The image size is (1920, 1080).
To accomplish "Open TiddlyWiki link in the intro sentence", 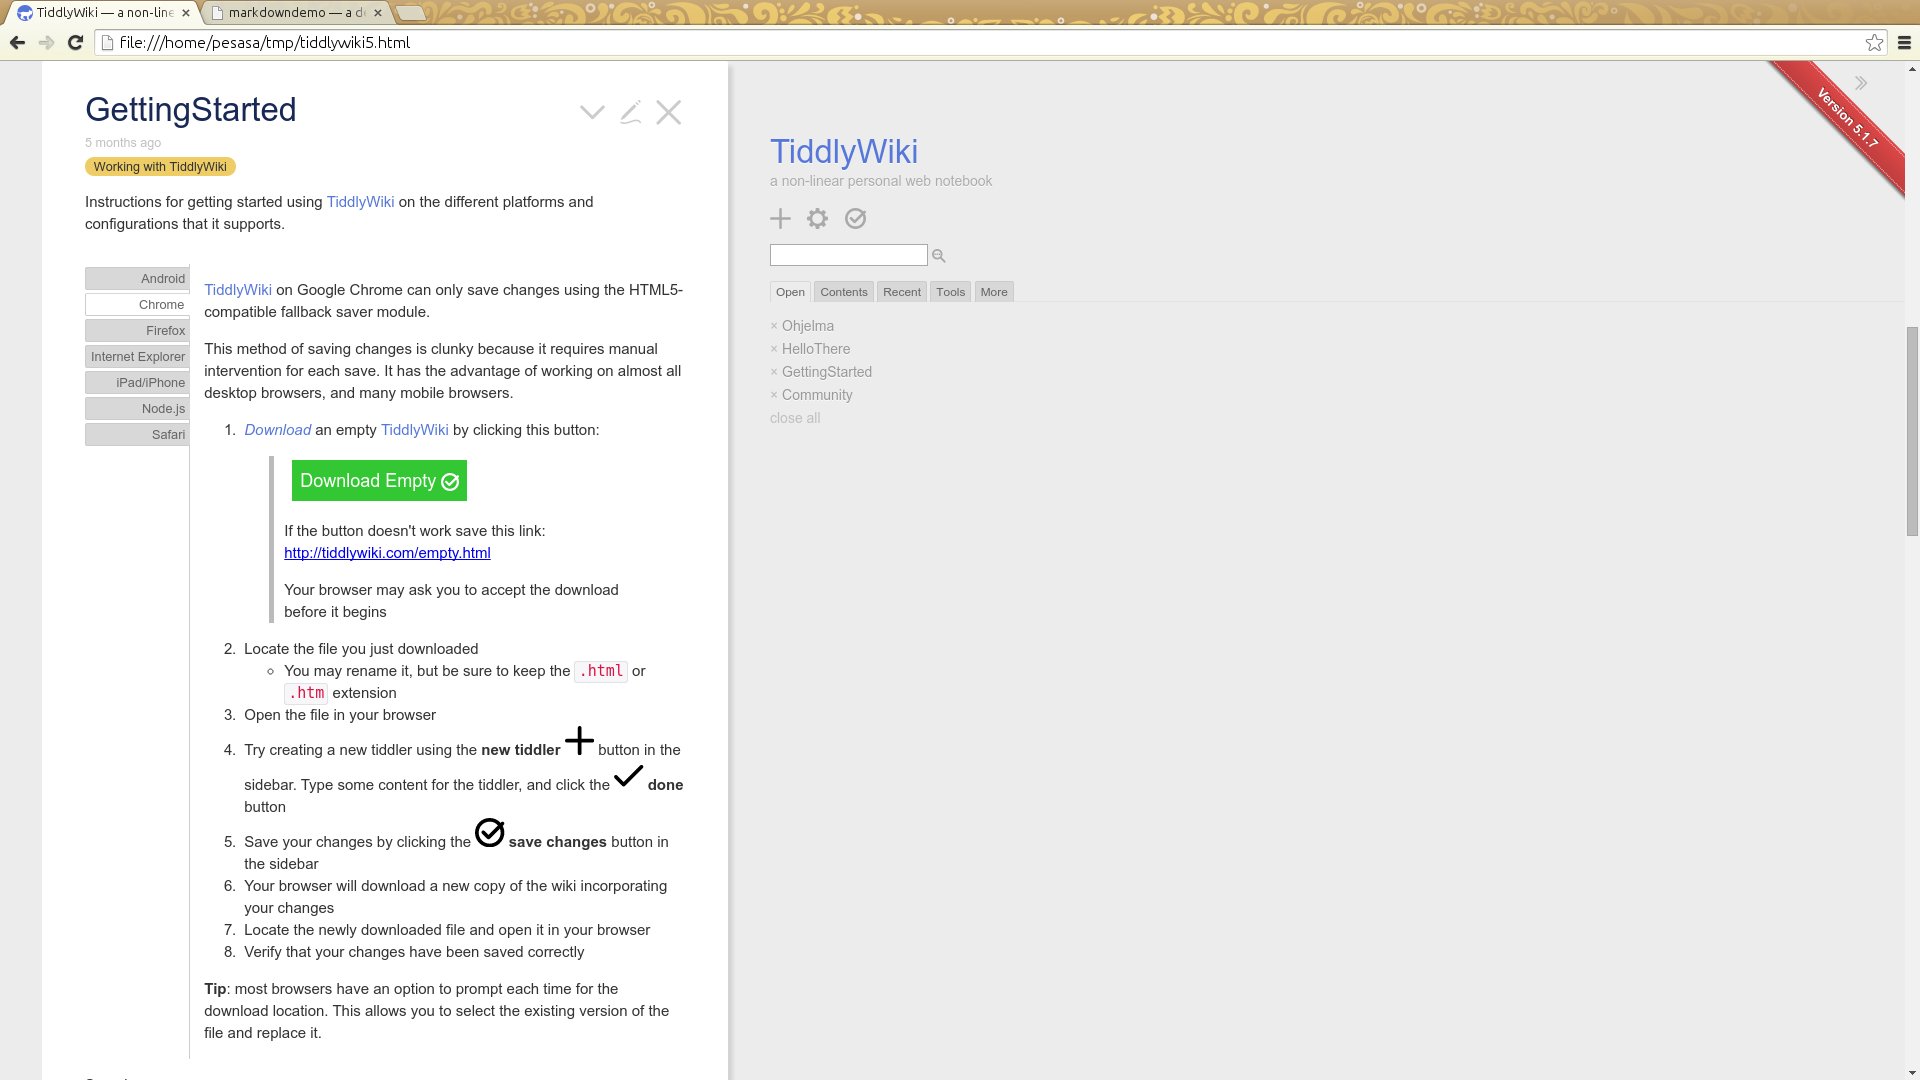I will pyautogui.click(x=360, y=202).
